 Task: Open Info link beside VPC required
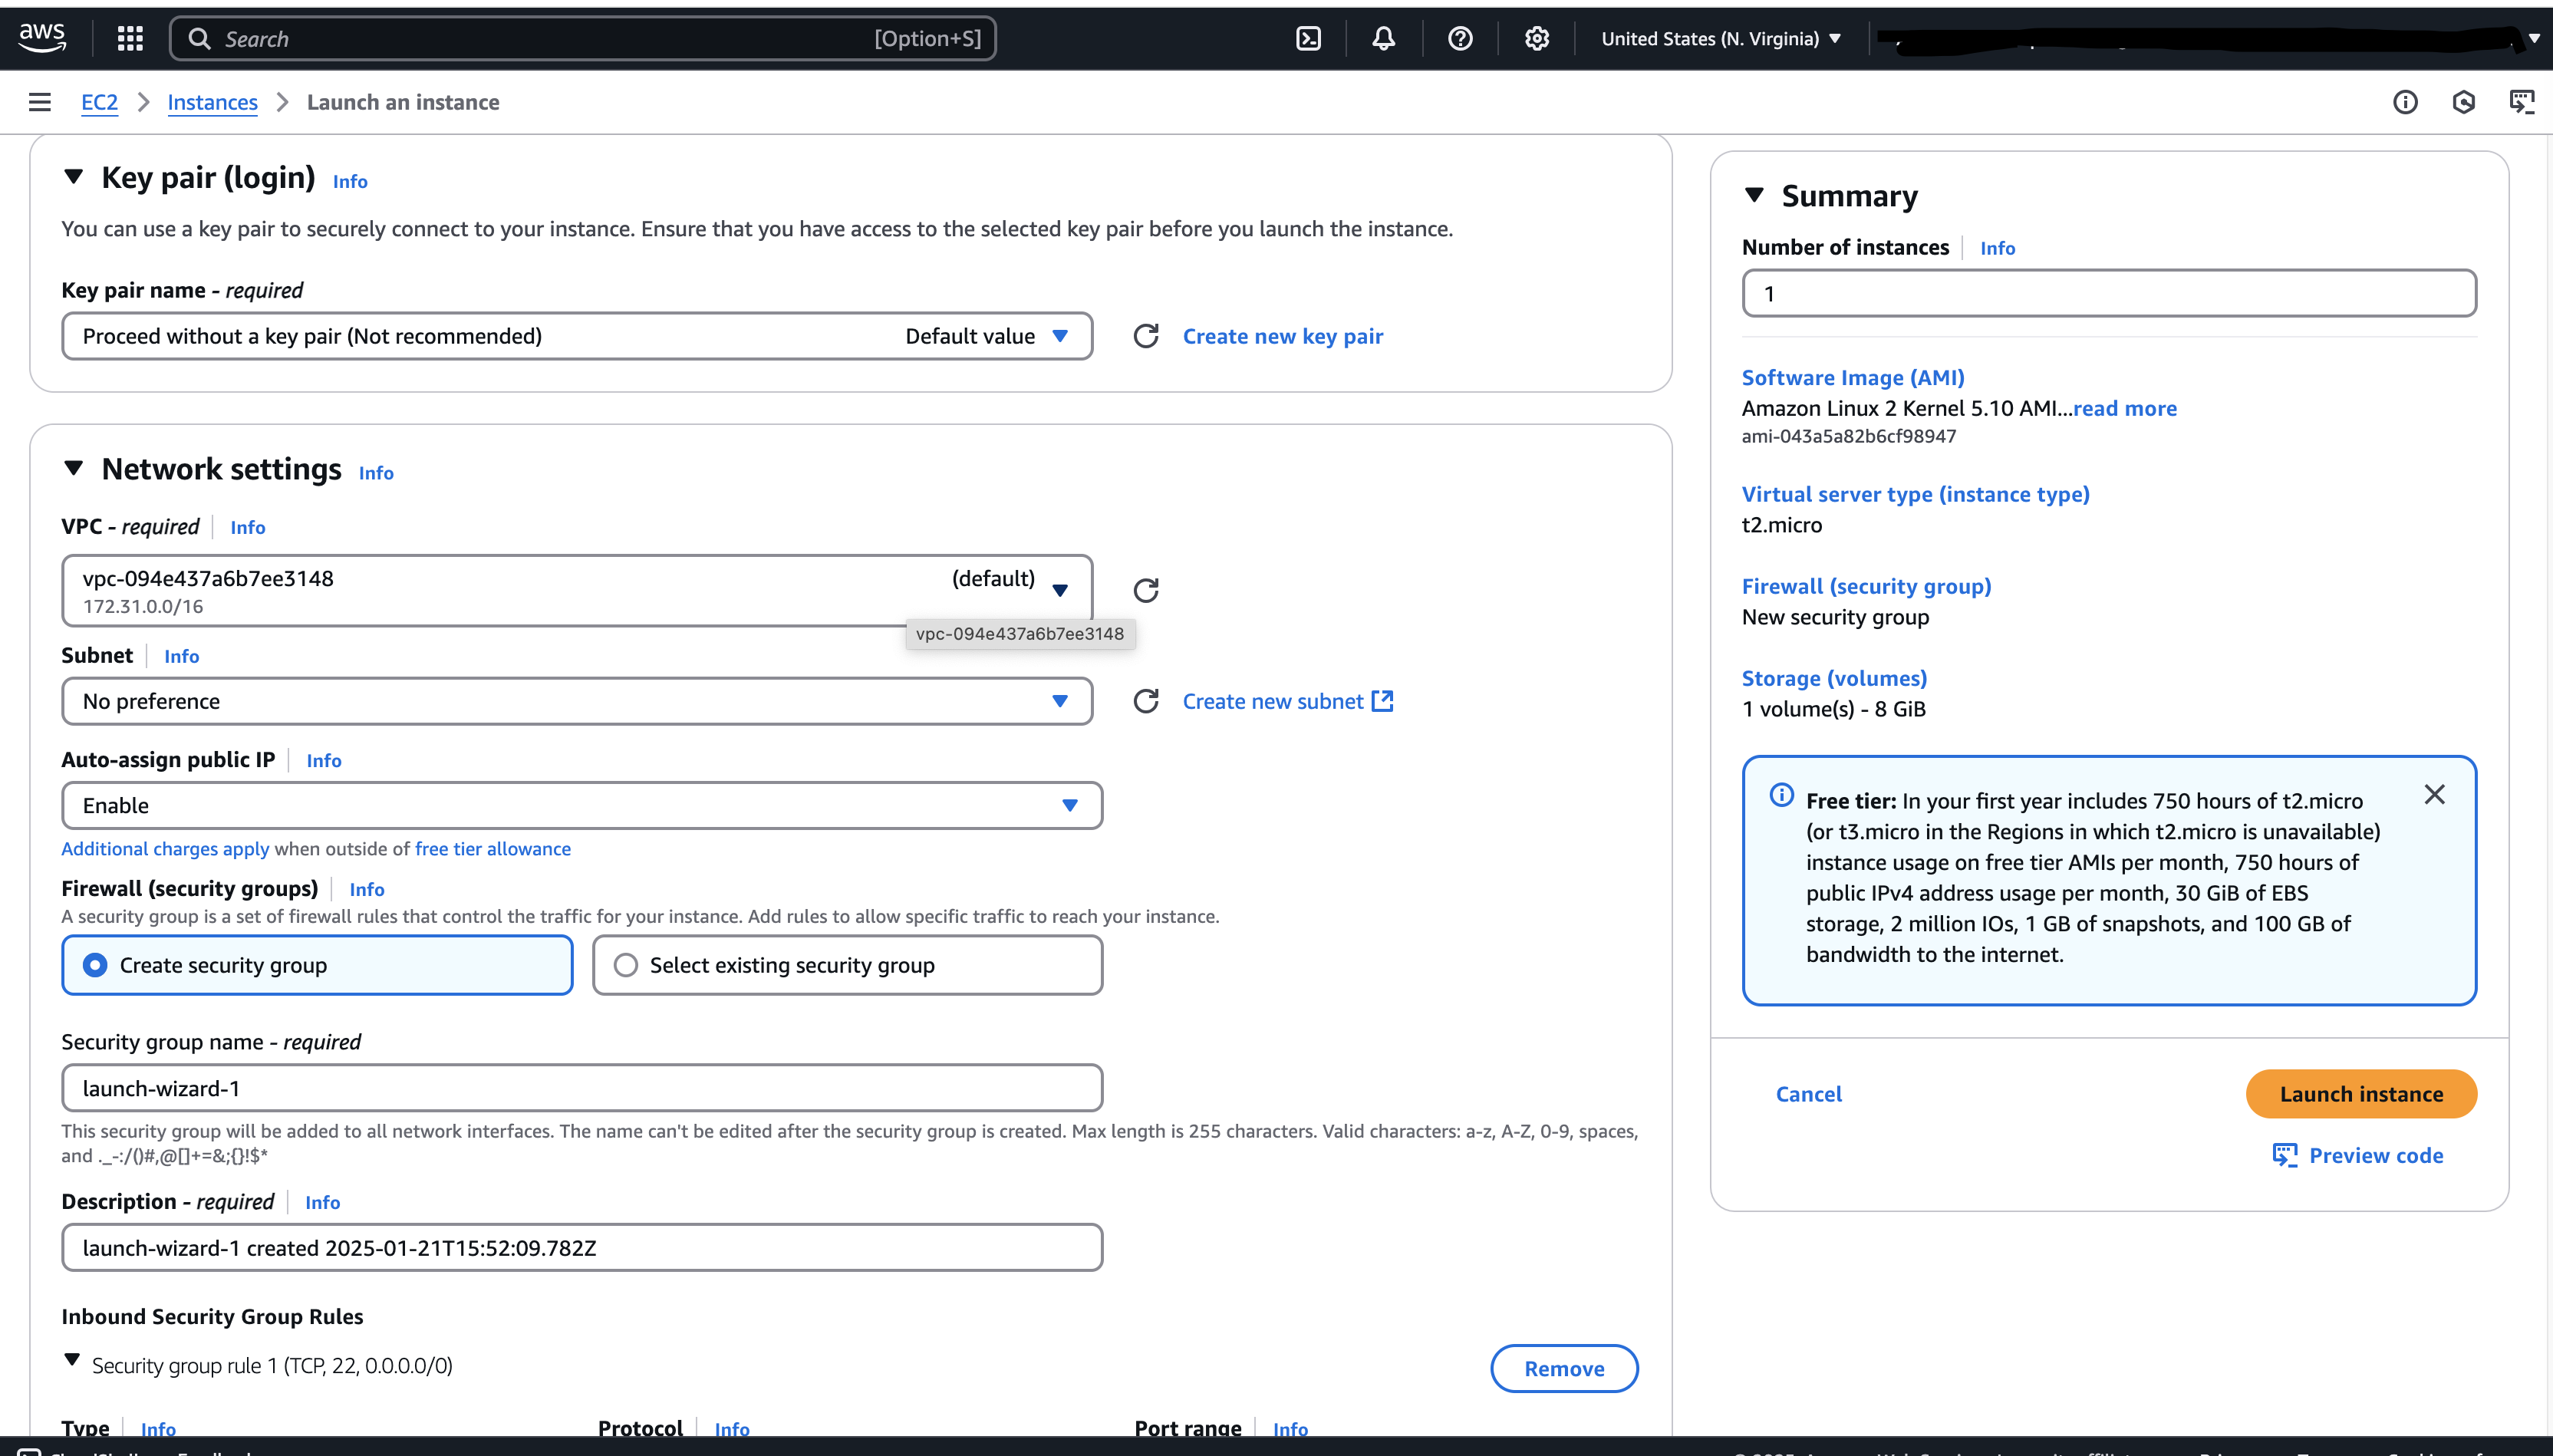(x=248, y=527)
